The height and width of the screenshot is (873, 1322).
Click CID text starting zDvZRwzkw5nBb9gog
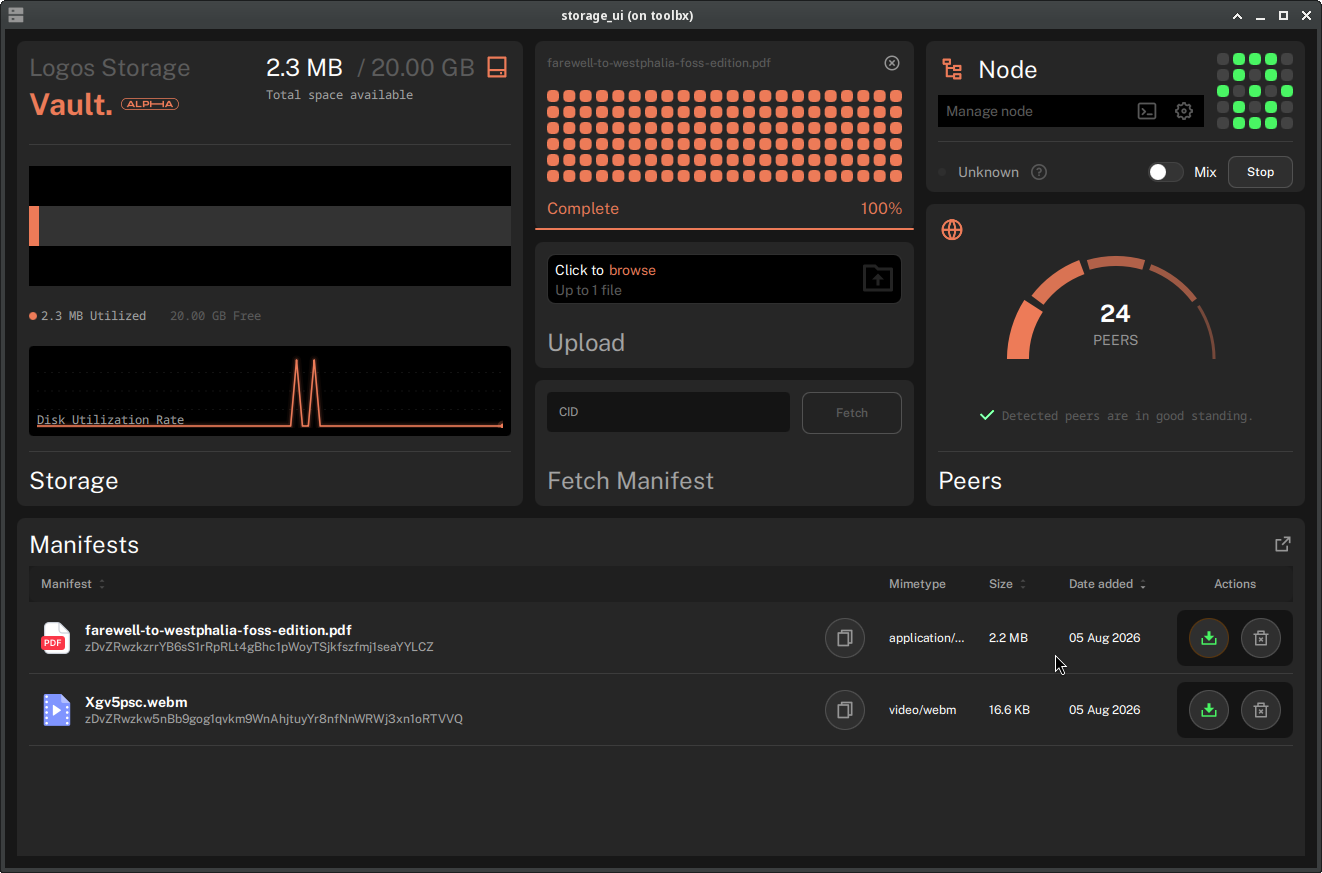coord(274,719)
